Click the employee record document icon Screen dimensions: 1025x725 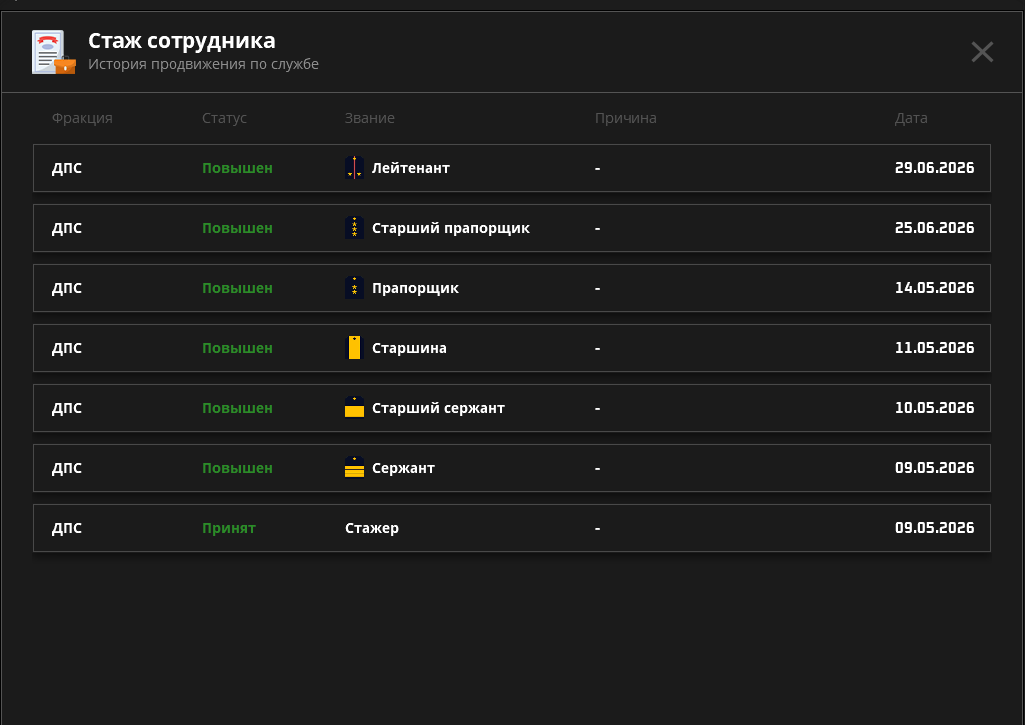[54, 52]
